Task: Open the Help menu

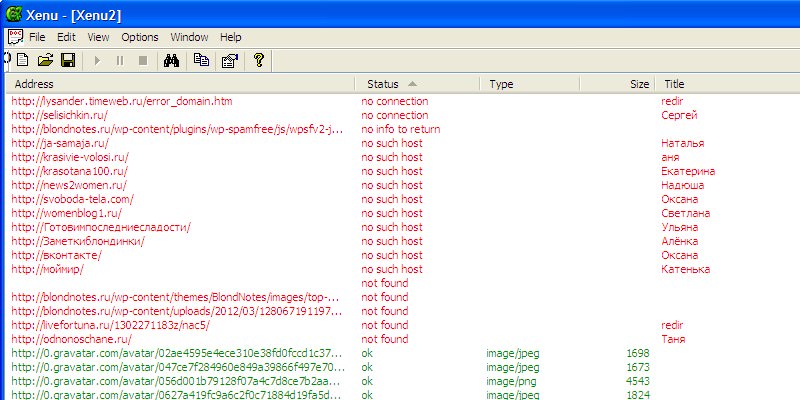Action: click(x=231, y=37)
